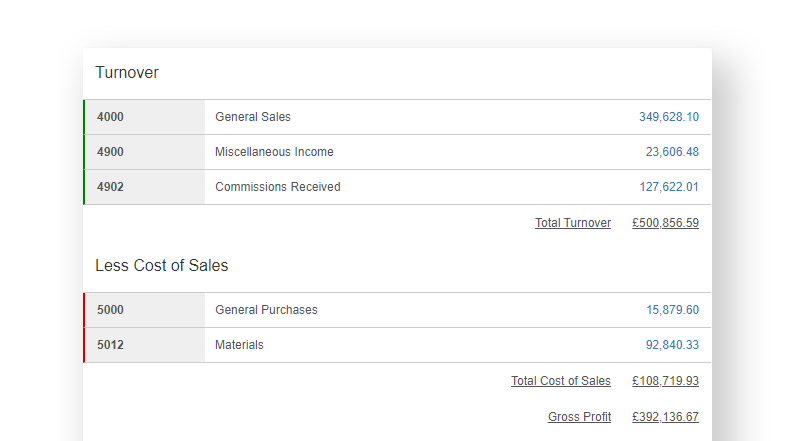Click account code 5012
The image size is (802, 441).
[110, 345]
